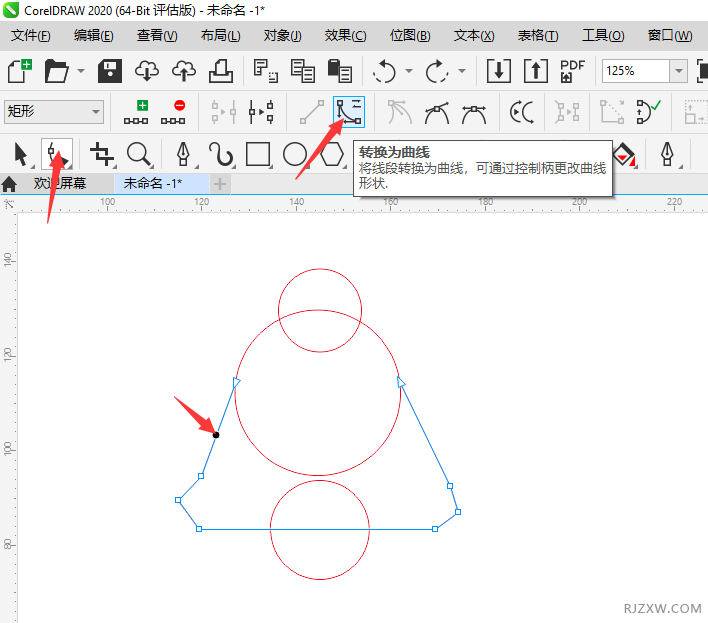Click the Print icon
708x623 pixels.
click(221, 71)
